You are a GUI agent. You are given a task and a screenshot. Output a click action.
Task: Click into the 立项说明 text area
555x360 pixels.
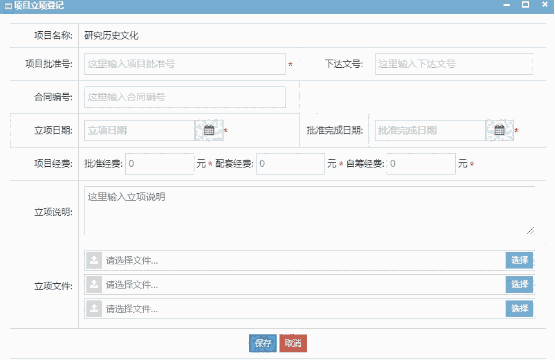309,211
